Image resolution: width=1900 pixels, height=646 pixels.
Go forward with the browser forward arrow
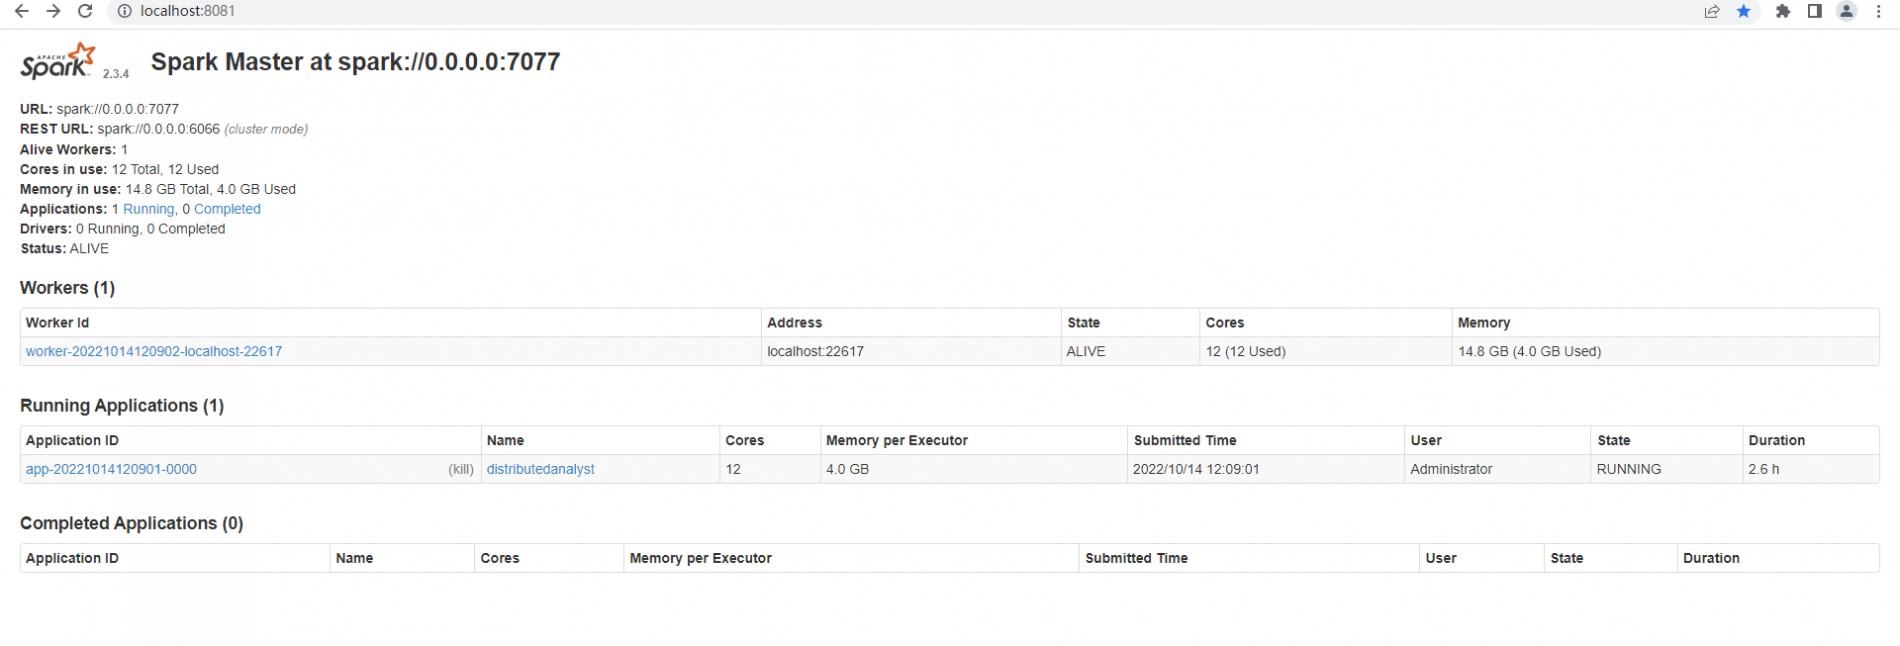pos(53,11)
